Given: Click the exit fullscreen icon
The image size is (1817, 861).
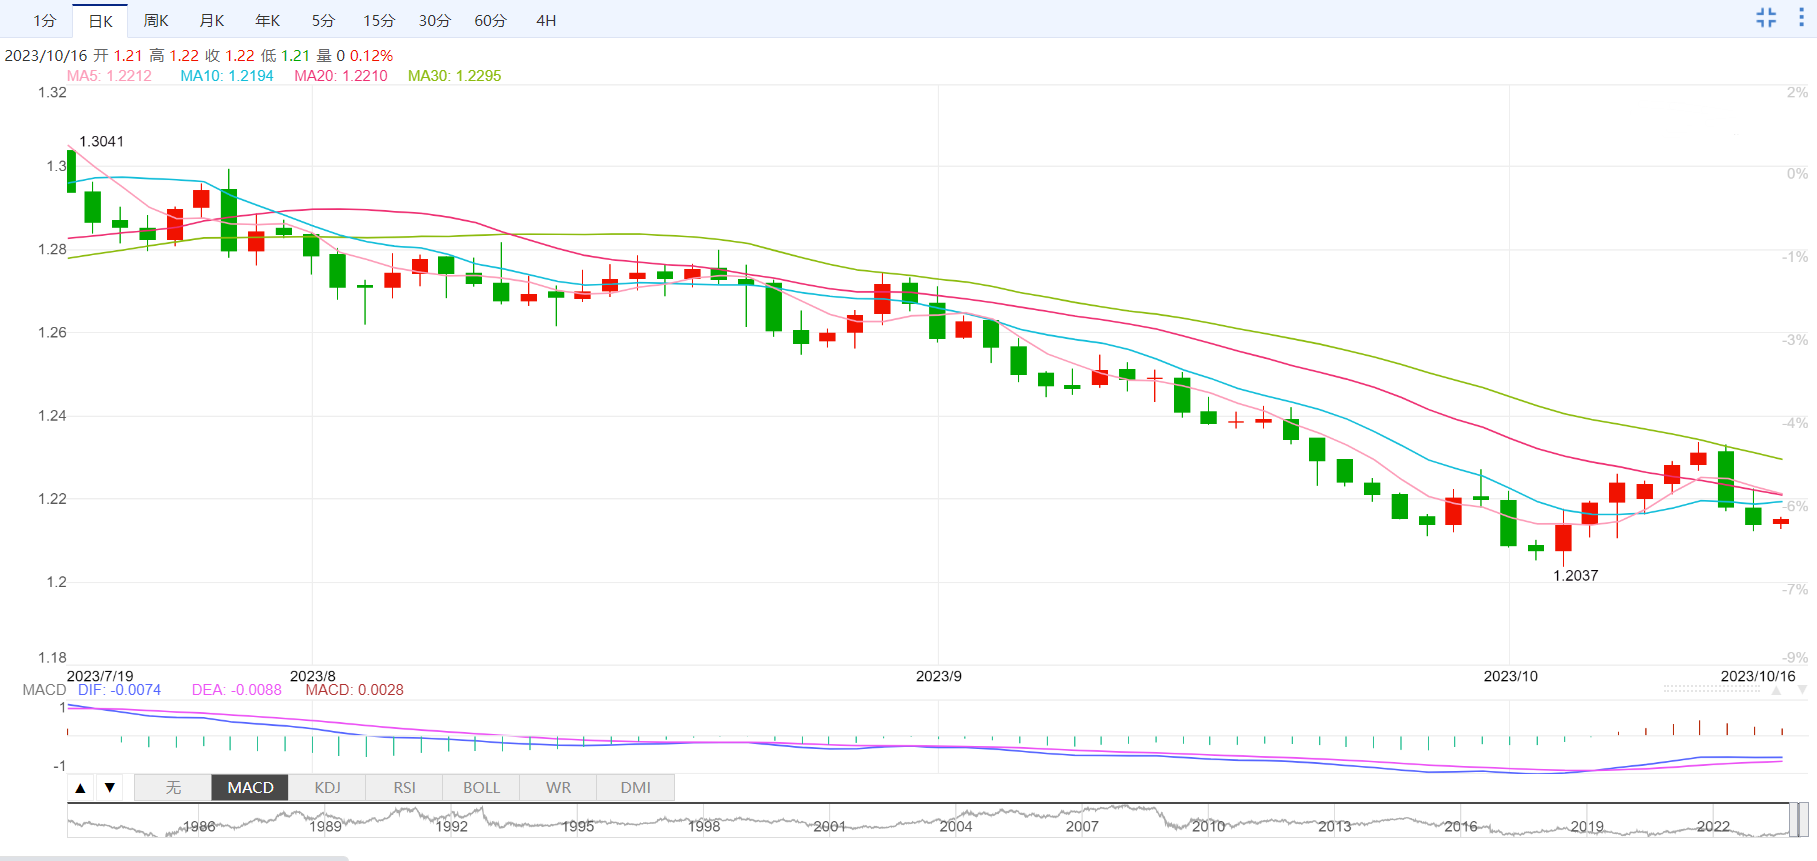Looking at the screenshot, I should (1766, 18).
